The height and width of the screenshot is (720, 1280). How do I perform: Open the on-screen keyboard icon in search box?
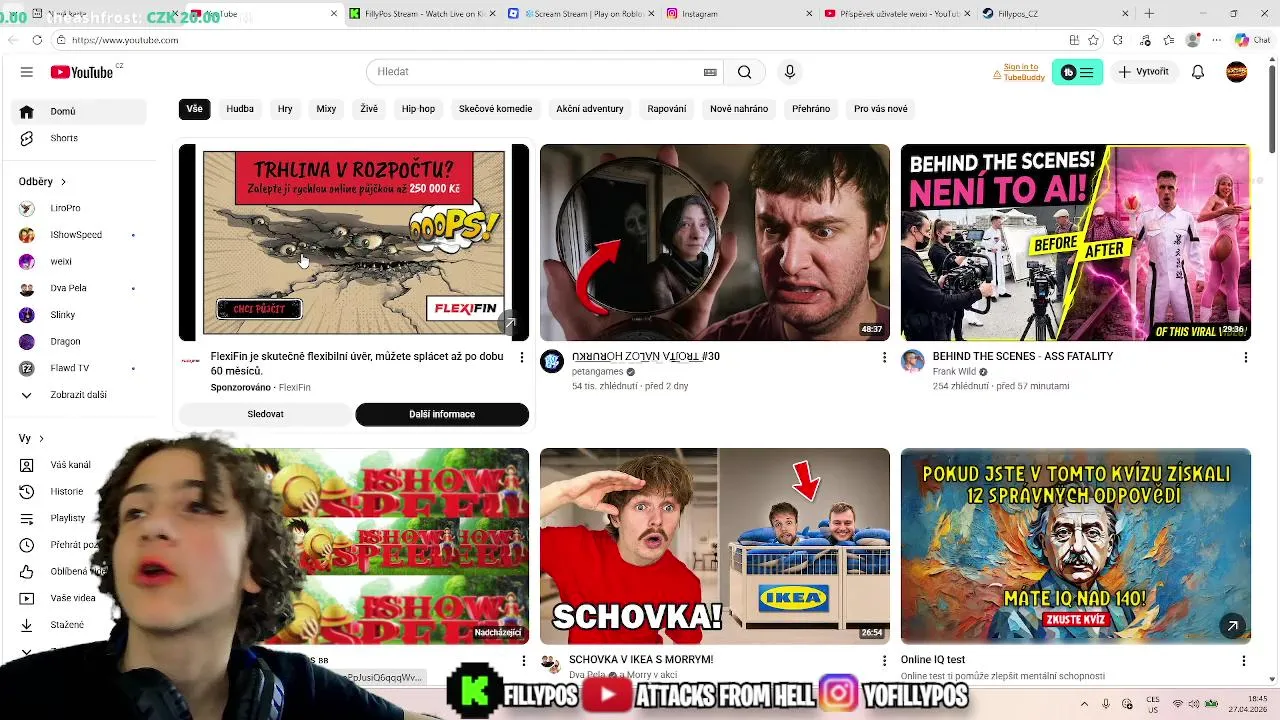[710, 72]
